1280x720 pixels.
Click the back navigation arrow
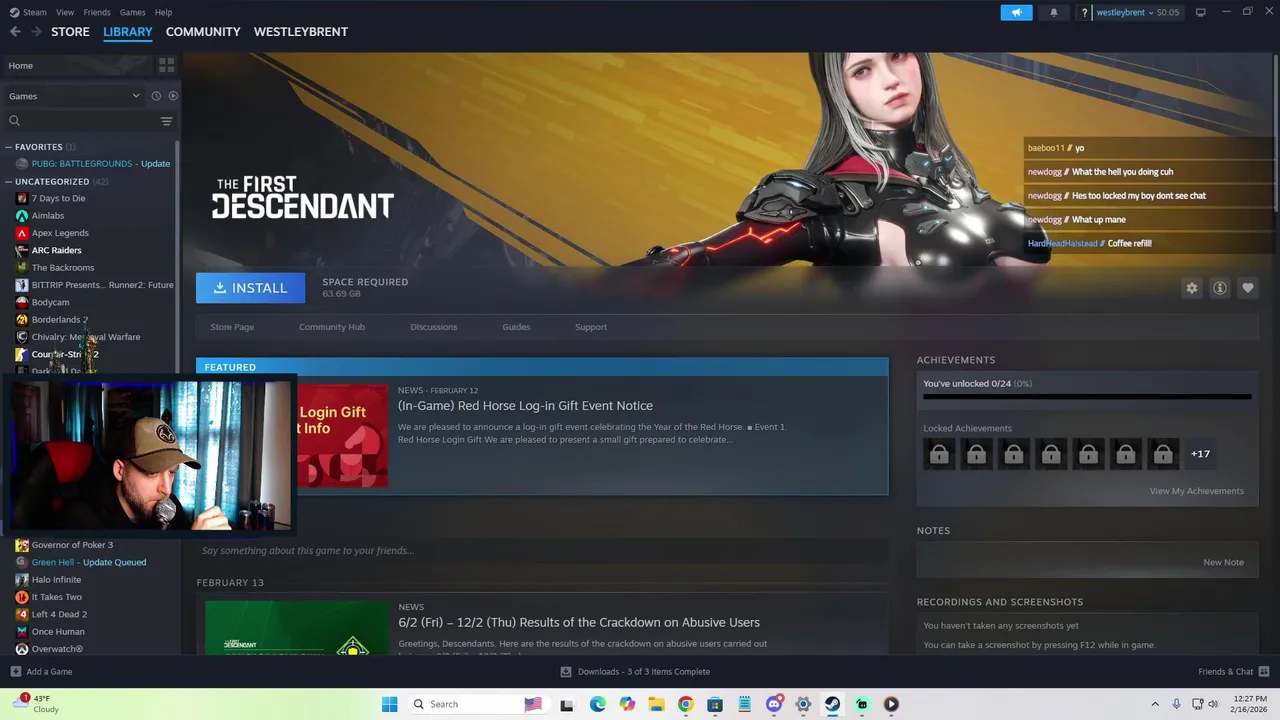pyautogui.click(x=15, y=32)
